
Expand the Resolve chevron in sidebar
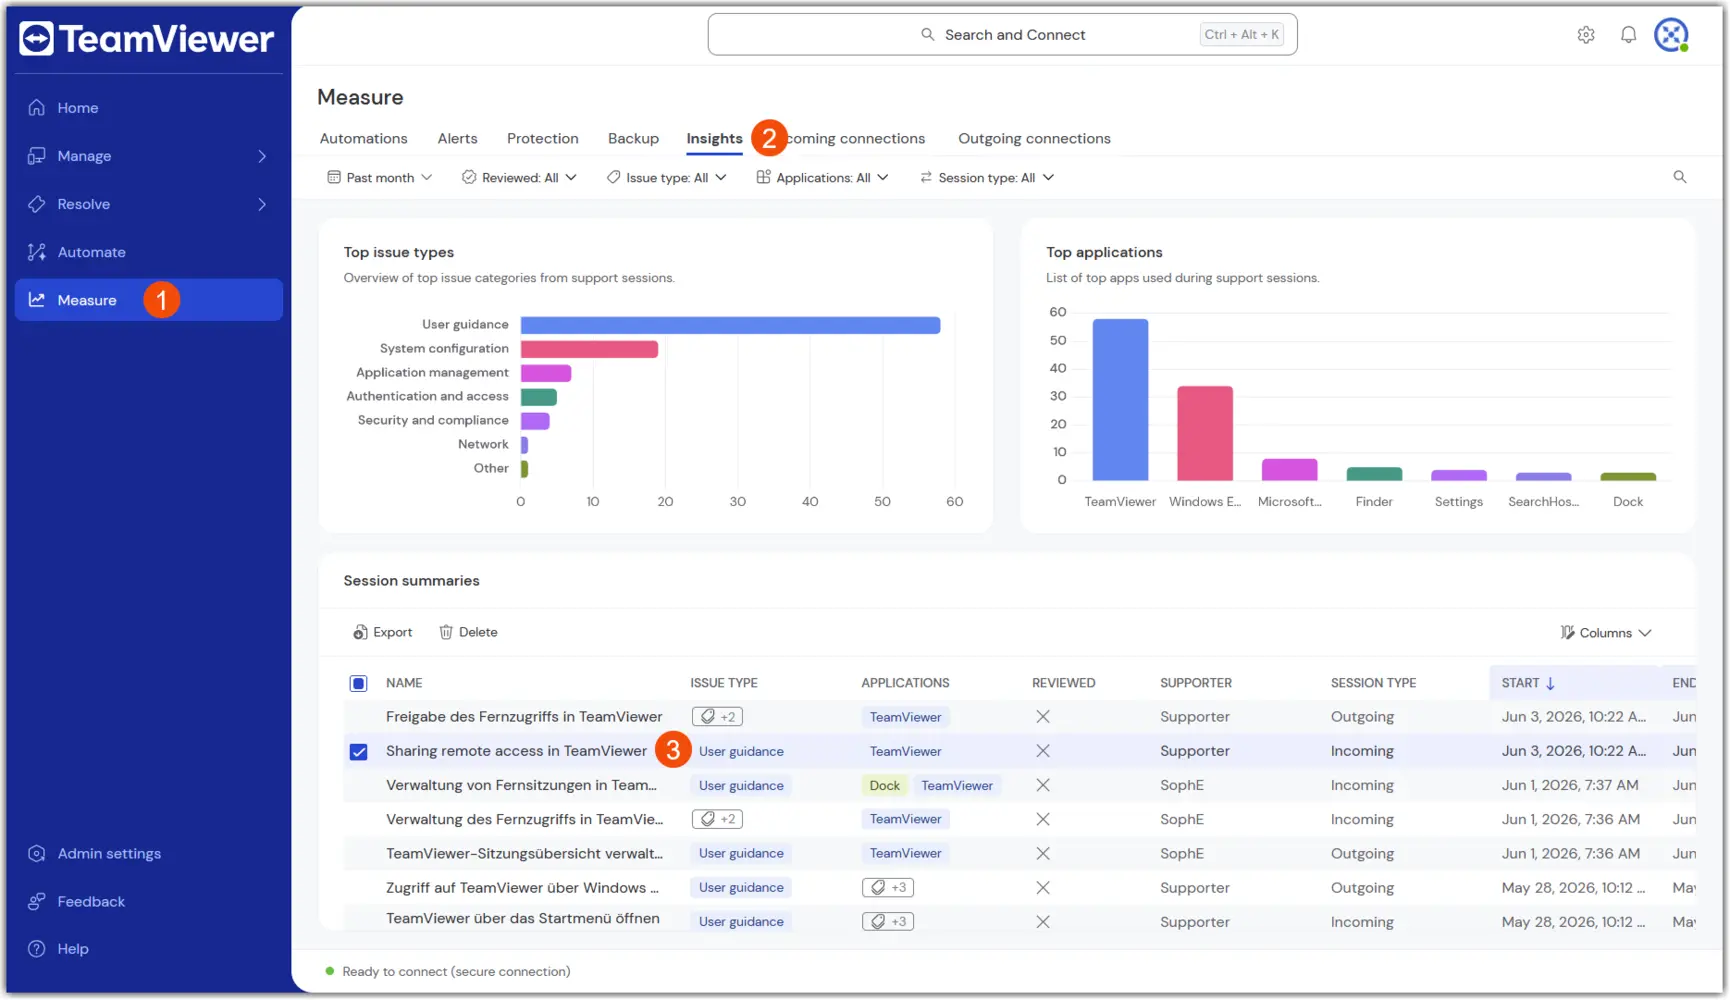pyautogui.click(x=262, y=204)
